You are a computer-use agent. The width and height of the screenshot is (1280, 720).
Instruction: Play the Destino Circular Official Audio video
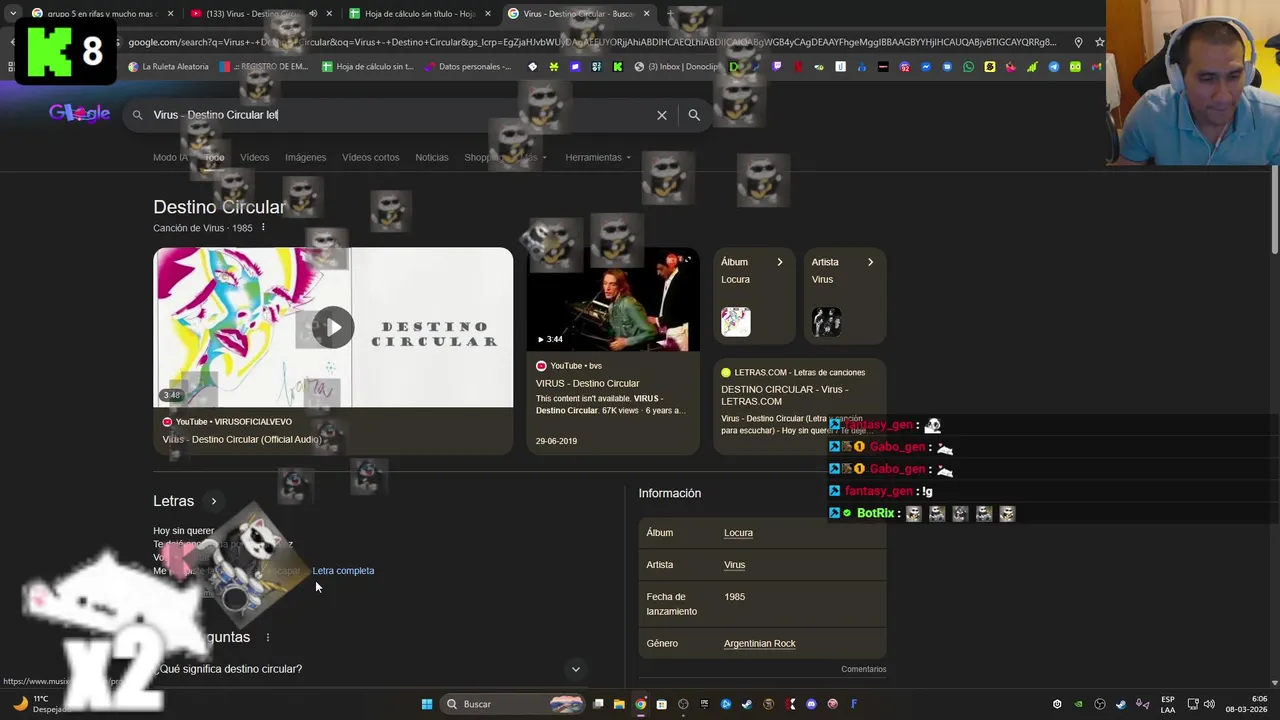pyautogui.click(x=333, y=327)
